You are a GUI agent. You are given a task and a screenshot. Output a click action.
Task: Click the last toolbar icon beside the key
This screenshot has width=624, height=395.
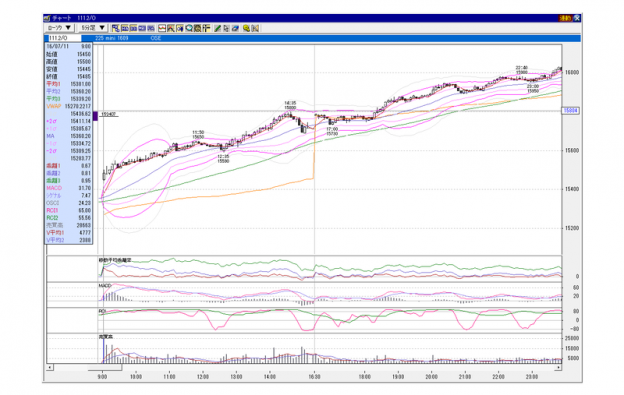click(x=255, y=28)
